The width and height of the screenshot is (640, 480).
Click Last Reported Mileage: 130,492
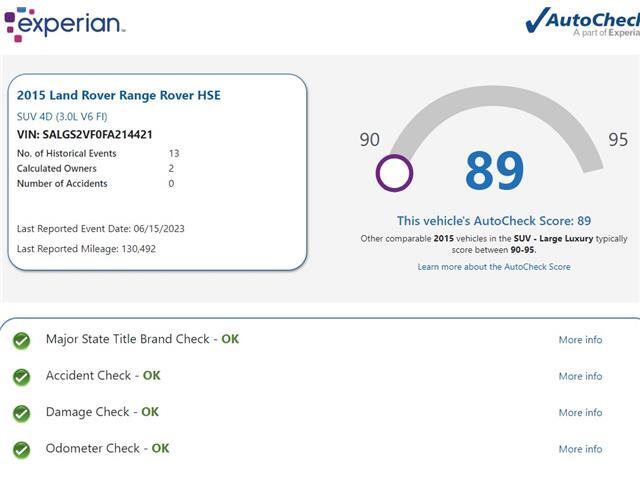(86, 249)
